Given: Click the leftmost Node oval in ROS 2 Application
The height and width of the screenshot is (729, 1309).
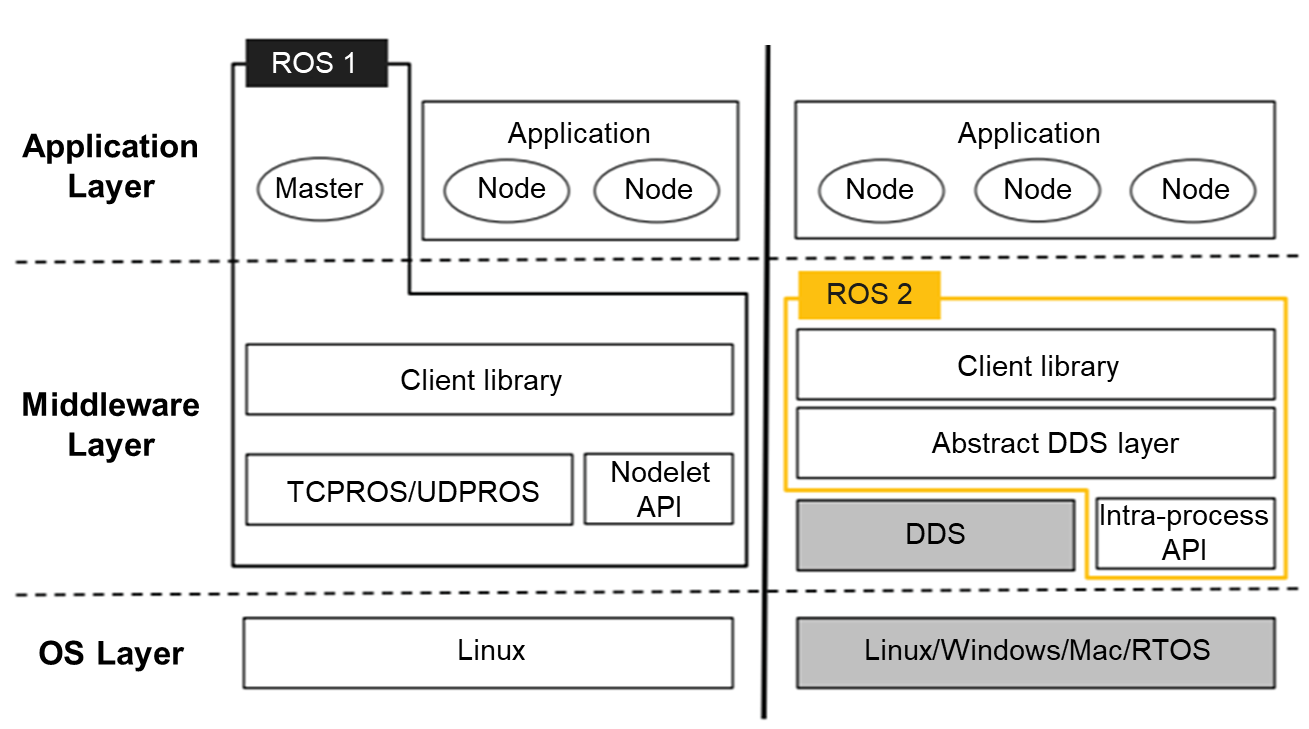Looking at the screenshot, I should click(880, 190).
